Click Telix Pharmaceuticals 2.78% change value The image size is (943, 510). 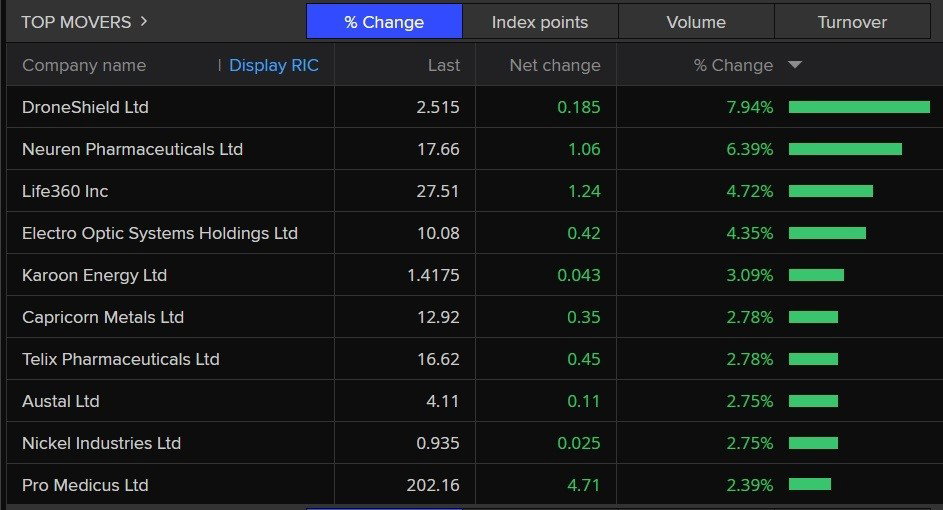749,359
